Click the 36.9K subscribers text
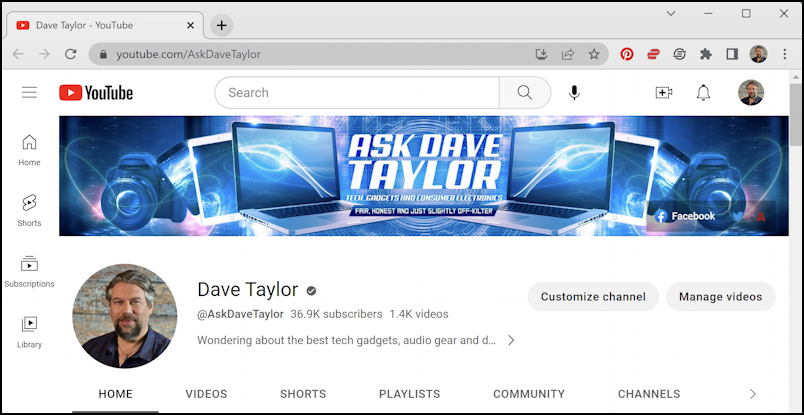Viewport: 804px width, 415px height. (x=336, y=314)
